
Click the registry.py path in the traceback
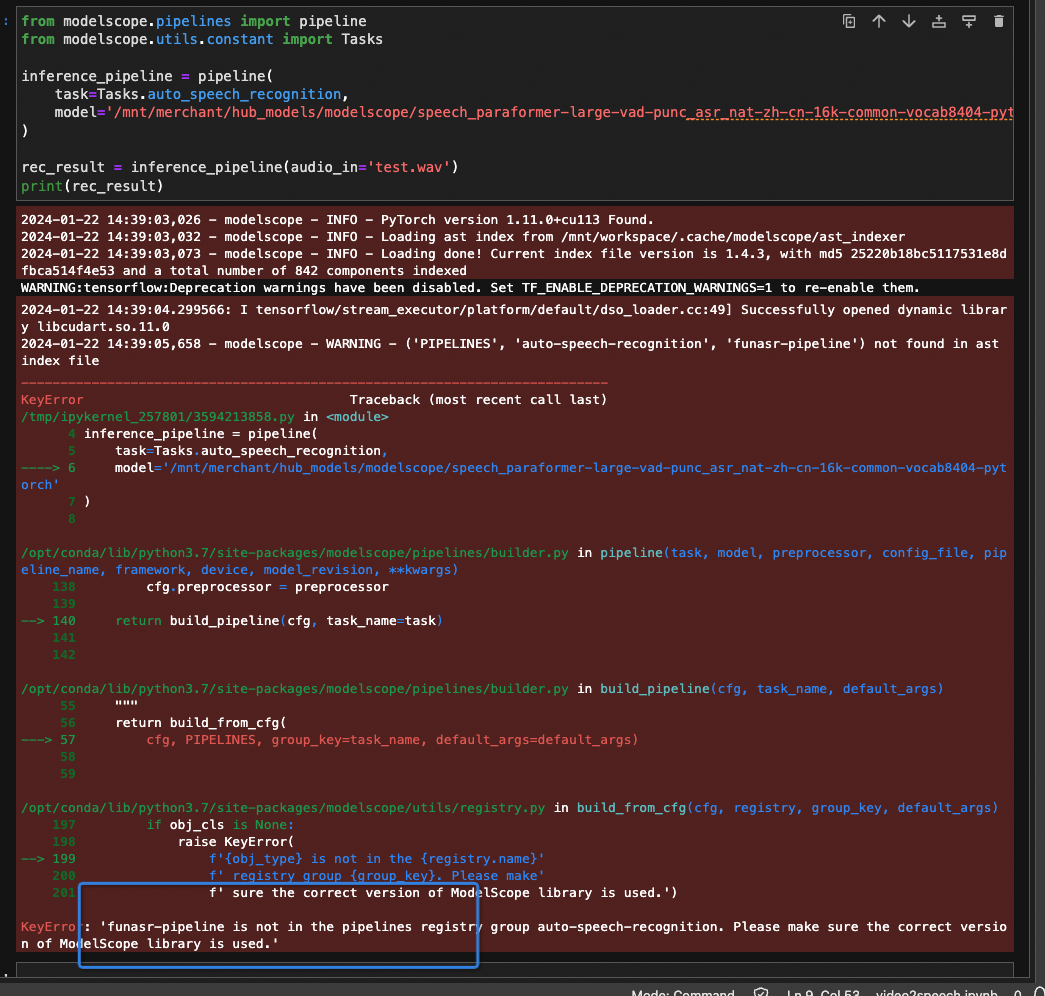(x=283, y=808)
